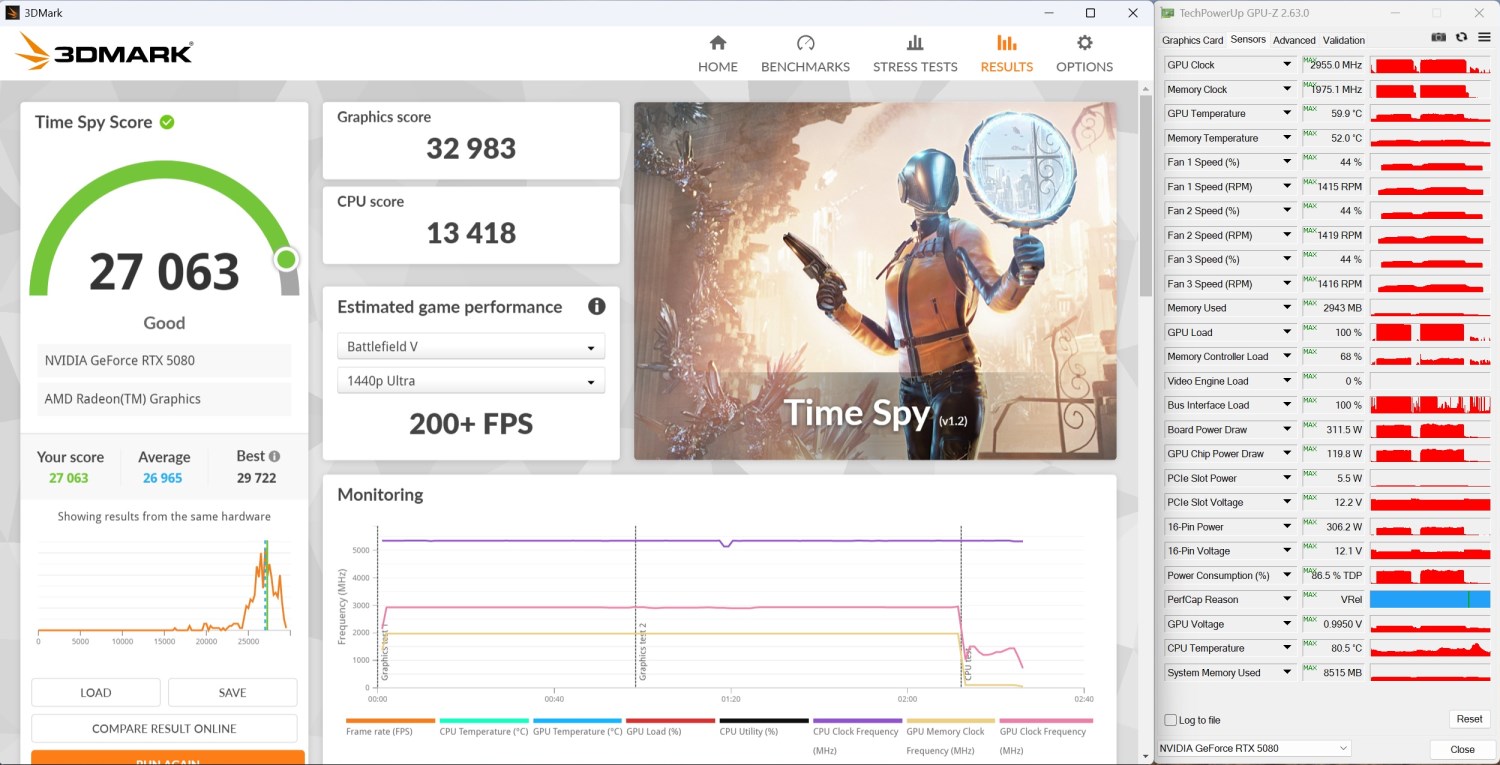
Task: Open the 1440p Ultra resolution dropdown
Action: click(471, 381)
